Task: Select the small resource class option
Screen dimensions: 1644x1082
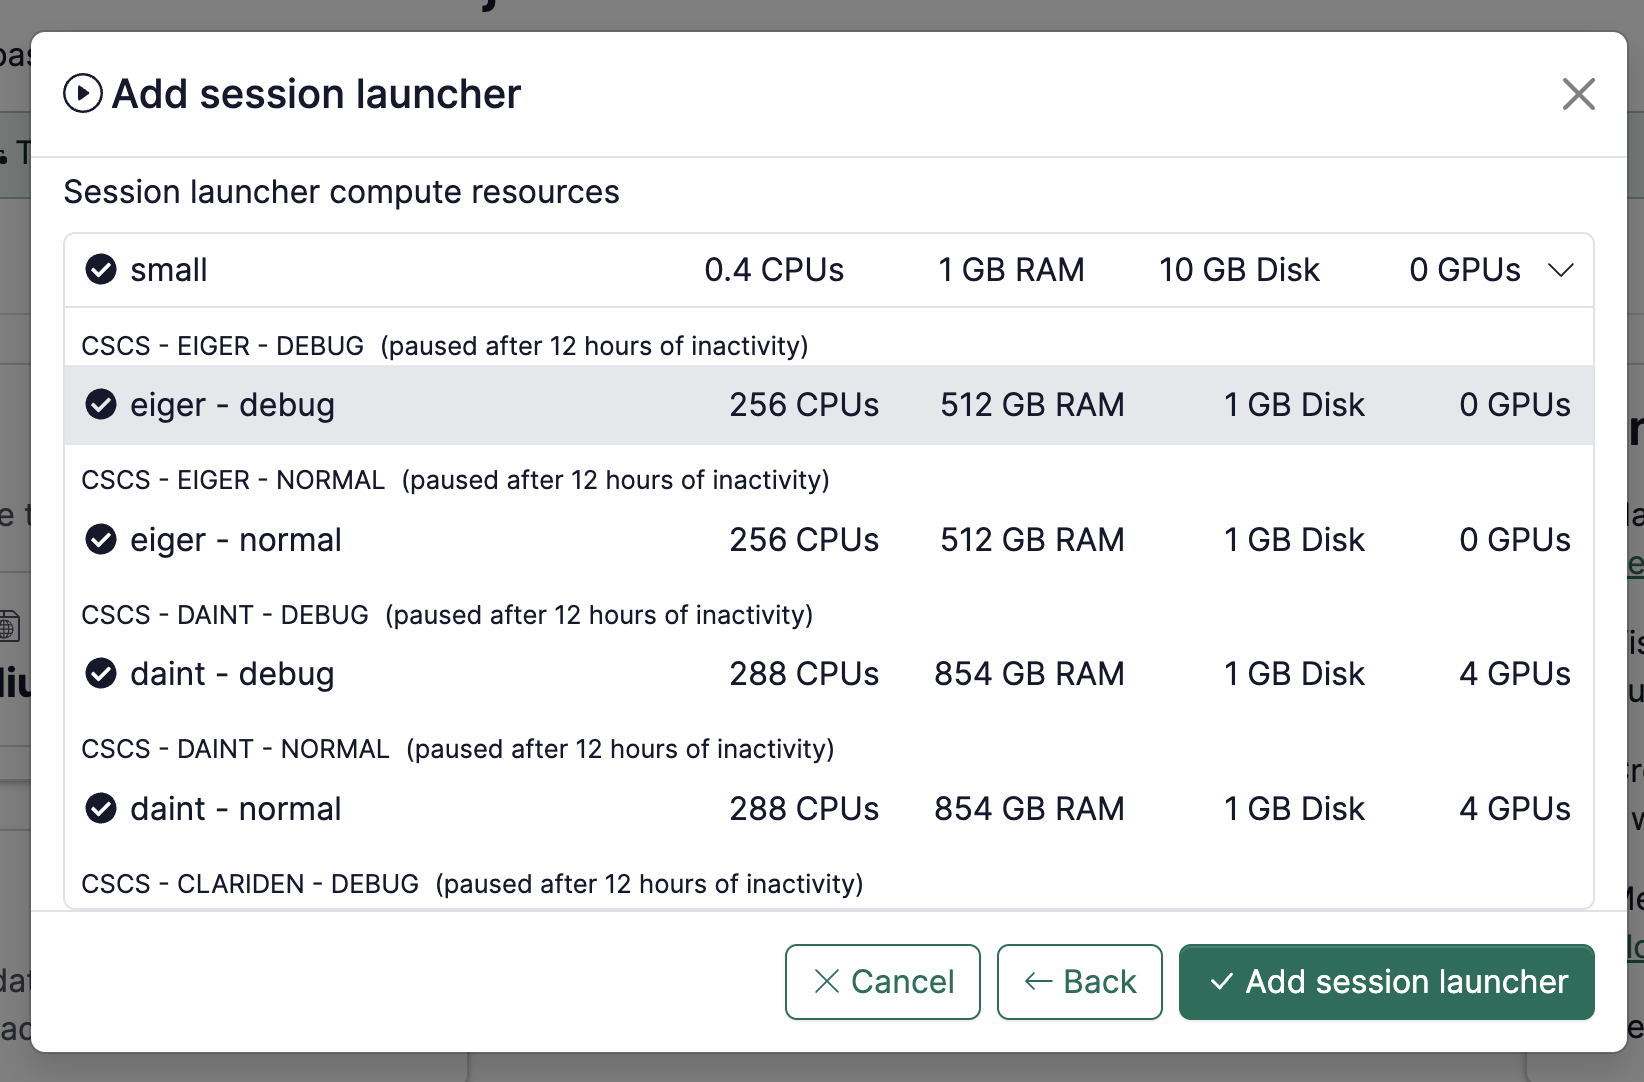Action: click(x=169, y=269)
